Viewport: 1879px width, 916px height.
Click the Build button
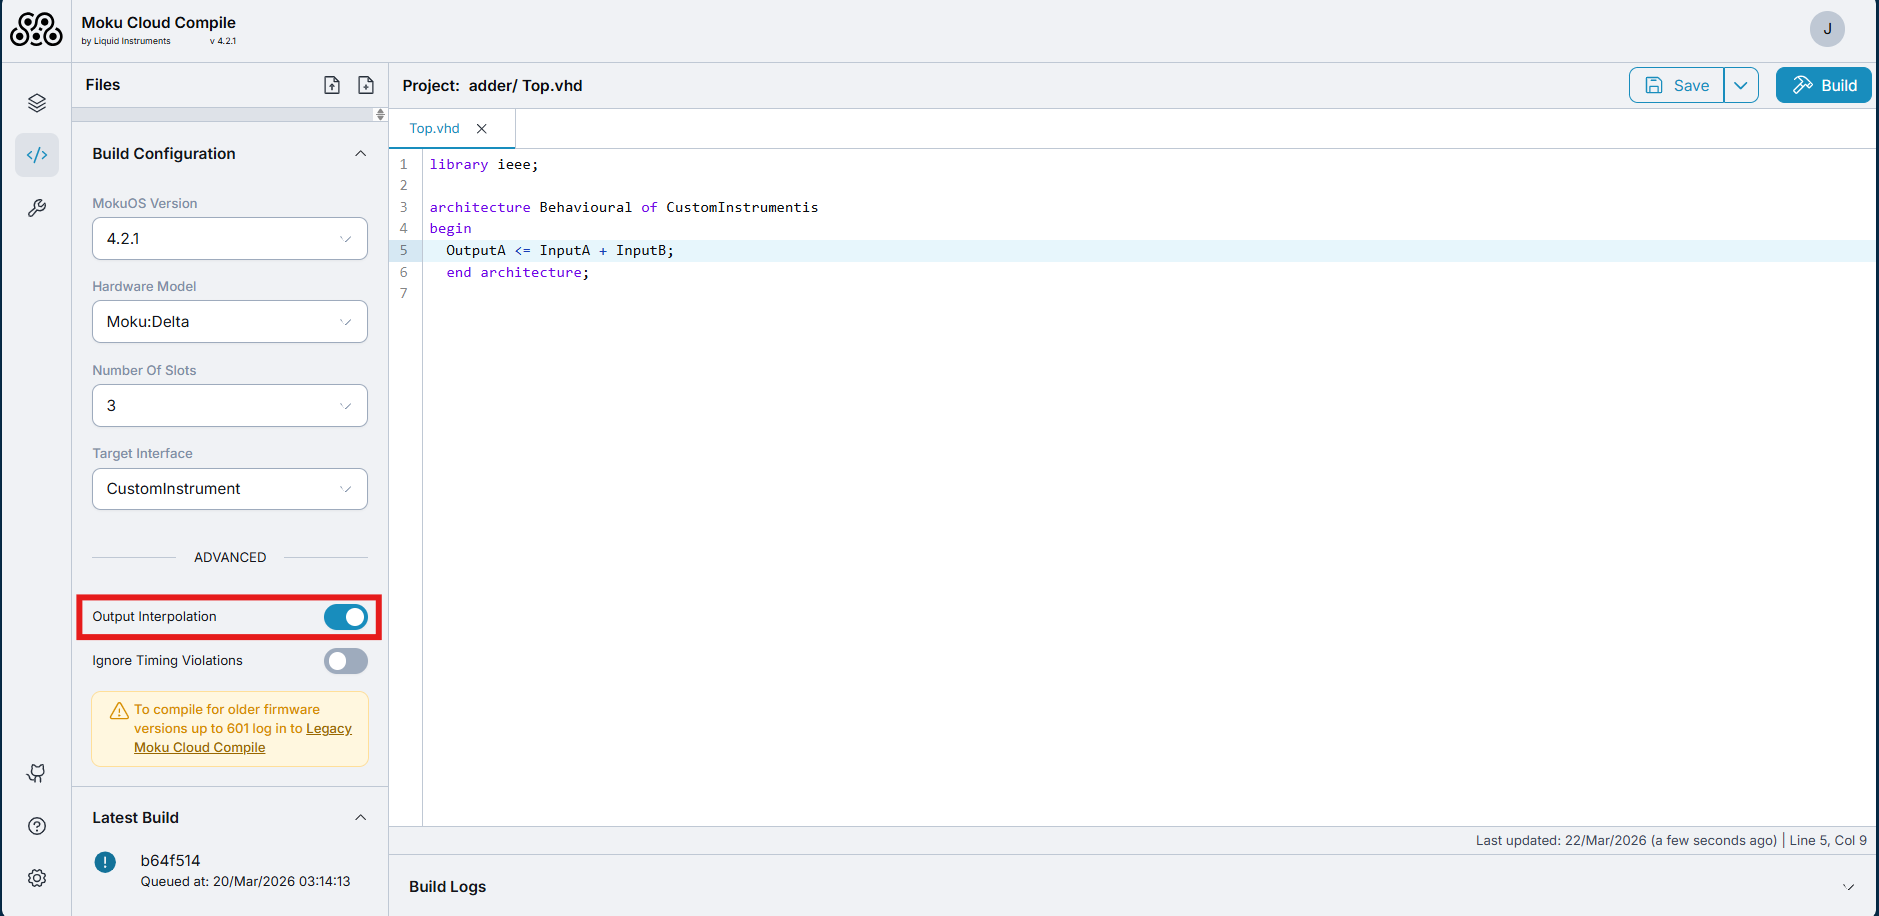(1823, 85)
